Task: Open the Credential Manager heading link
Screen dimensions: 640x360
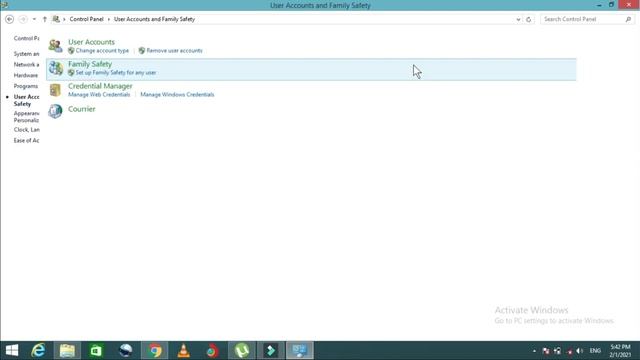Action: [x=100, y=86]
